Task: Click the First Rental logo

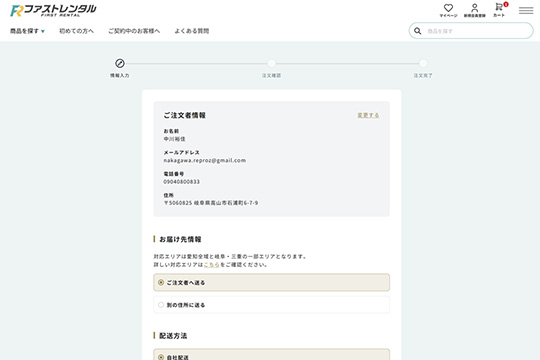Action: [x=53, y=10]
